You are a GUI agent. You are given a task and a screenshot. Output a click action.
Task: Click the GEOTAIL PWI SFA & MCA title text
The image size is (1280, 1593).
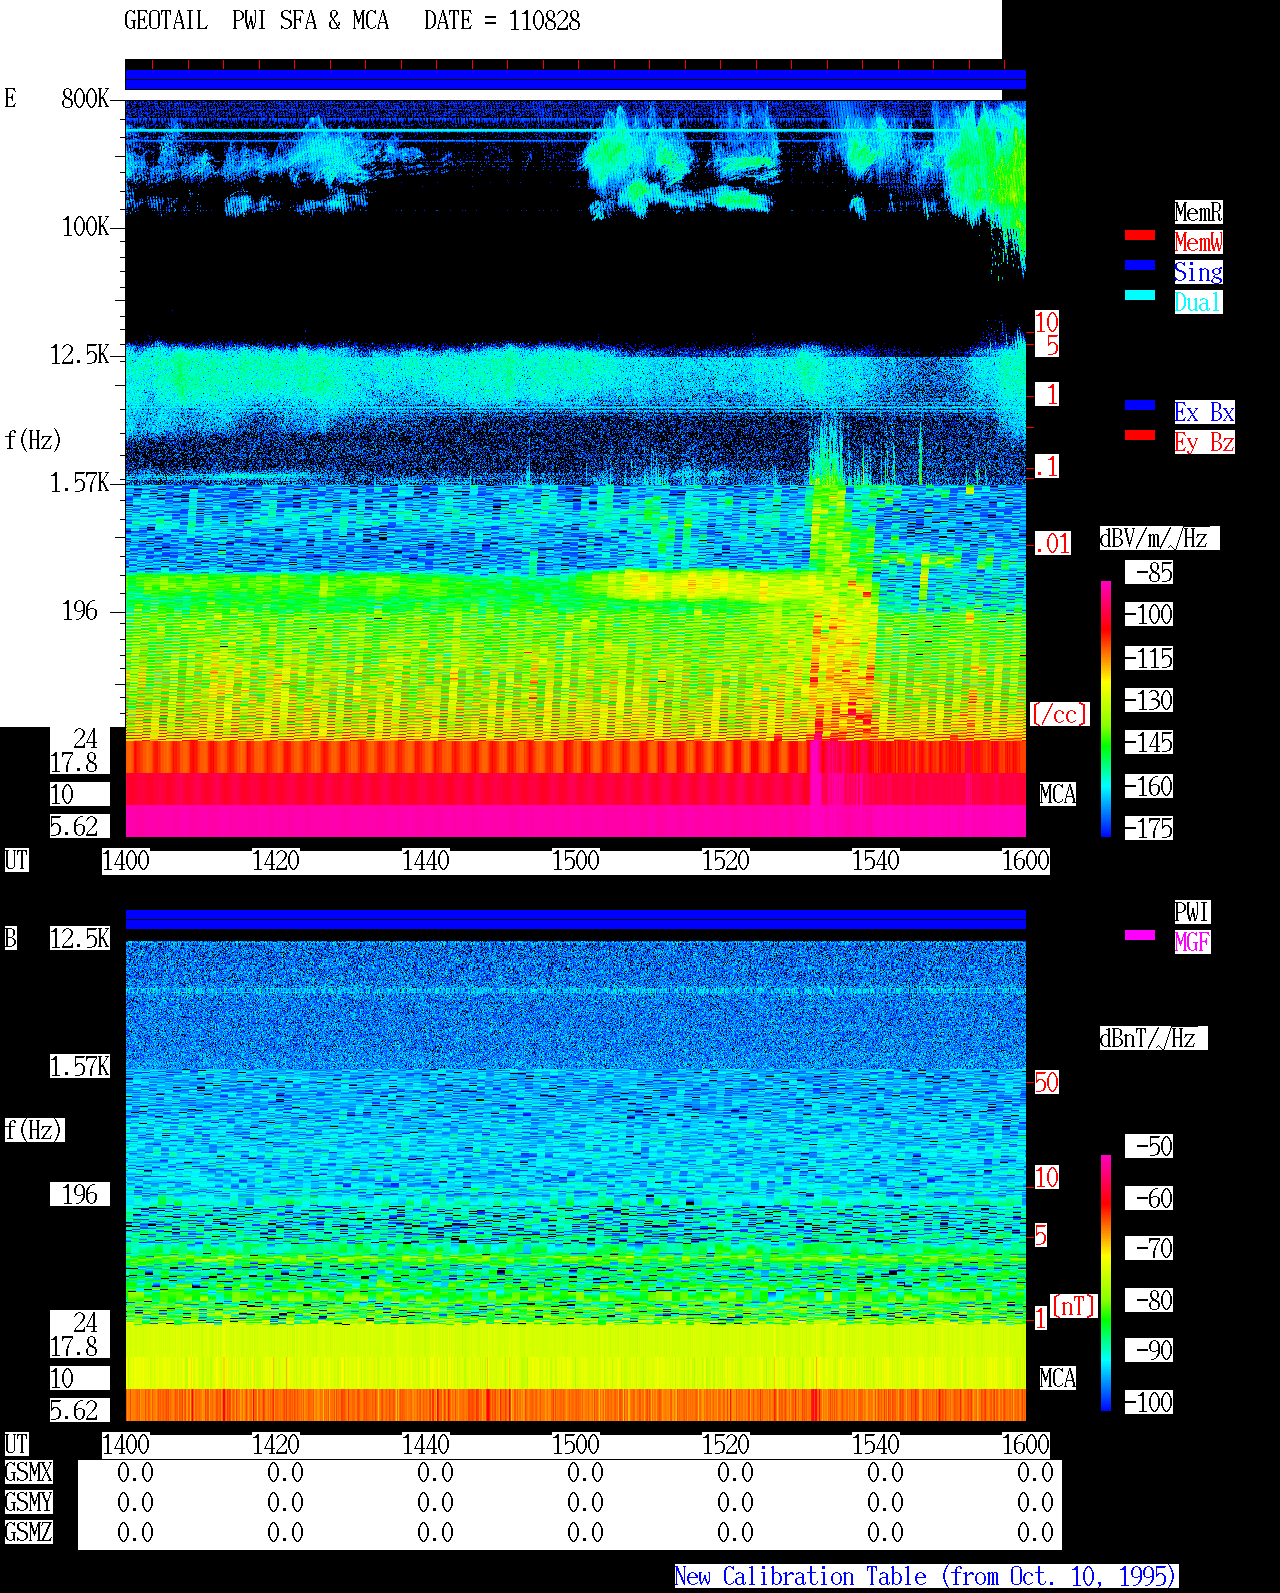(256, 21)
